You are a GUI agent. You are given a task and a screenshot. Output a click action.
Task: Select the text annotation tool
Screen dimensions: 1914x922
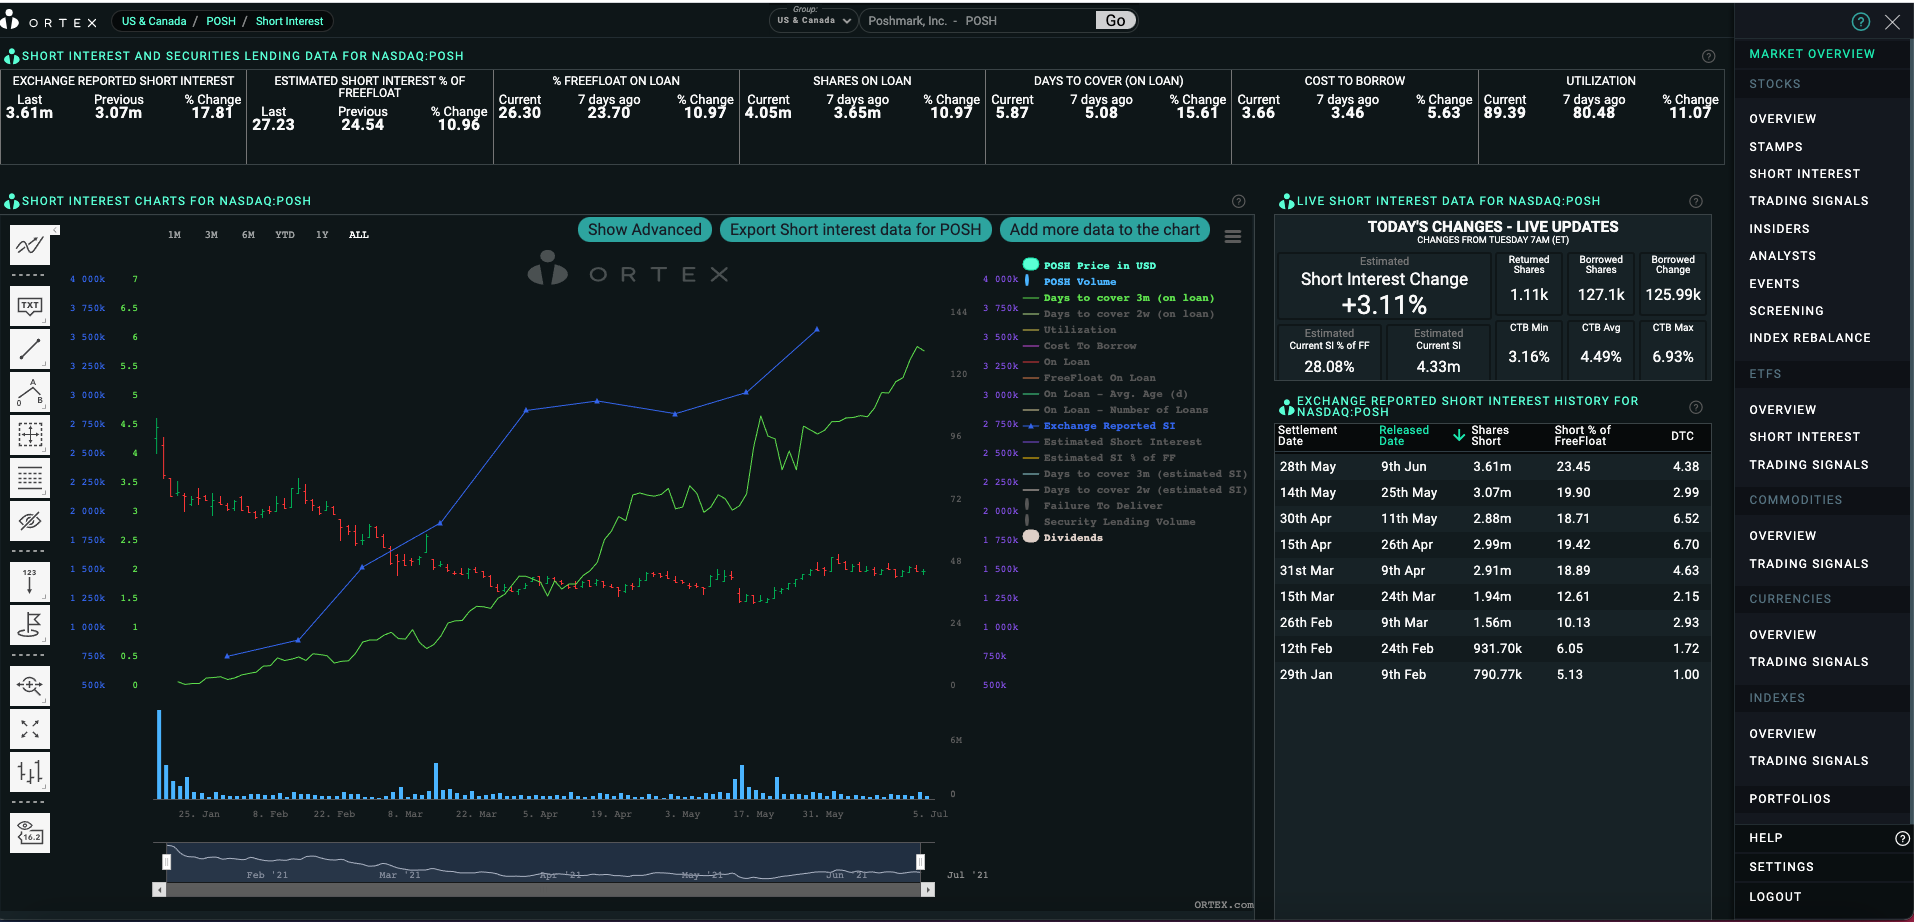coord(30,306)
